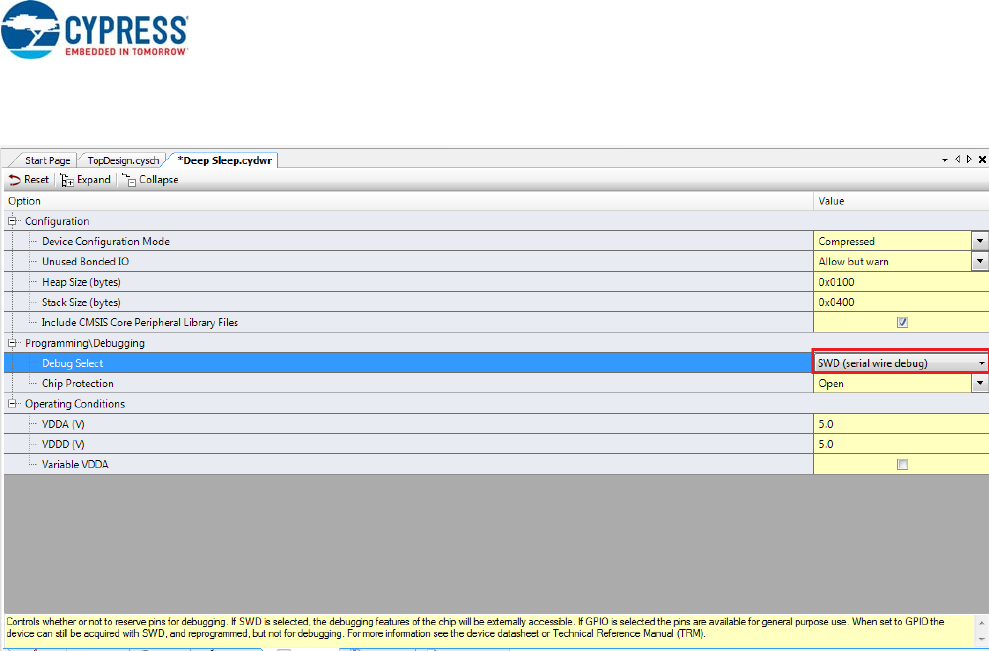Click the Reset toolbar icon
The height and width of the screenshot is (651, 989).
click(14, 180)
